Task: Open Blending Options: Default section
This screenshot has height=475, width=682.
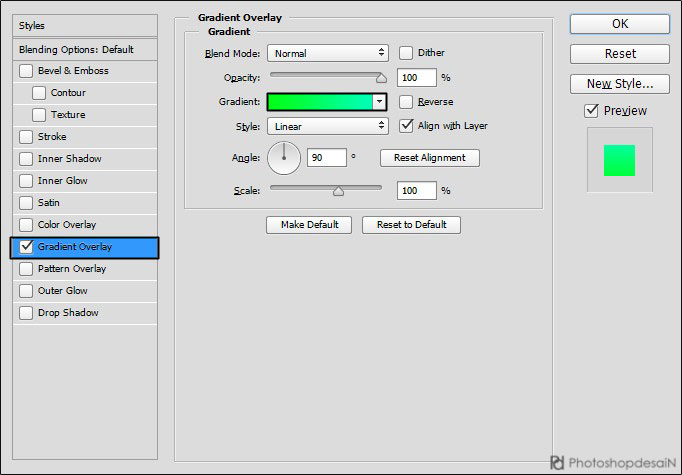Action: click(76, 49)
